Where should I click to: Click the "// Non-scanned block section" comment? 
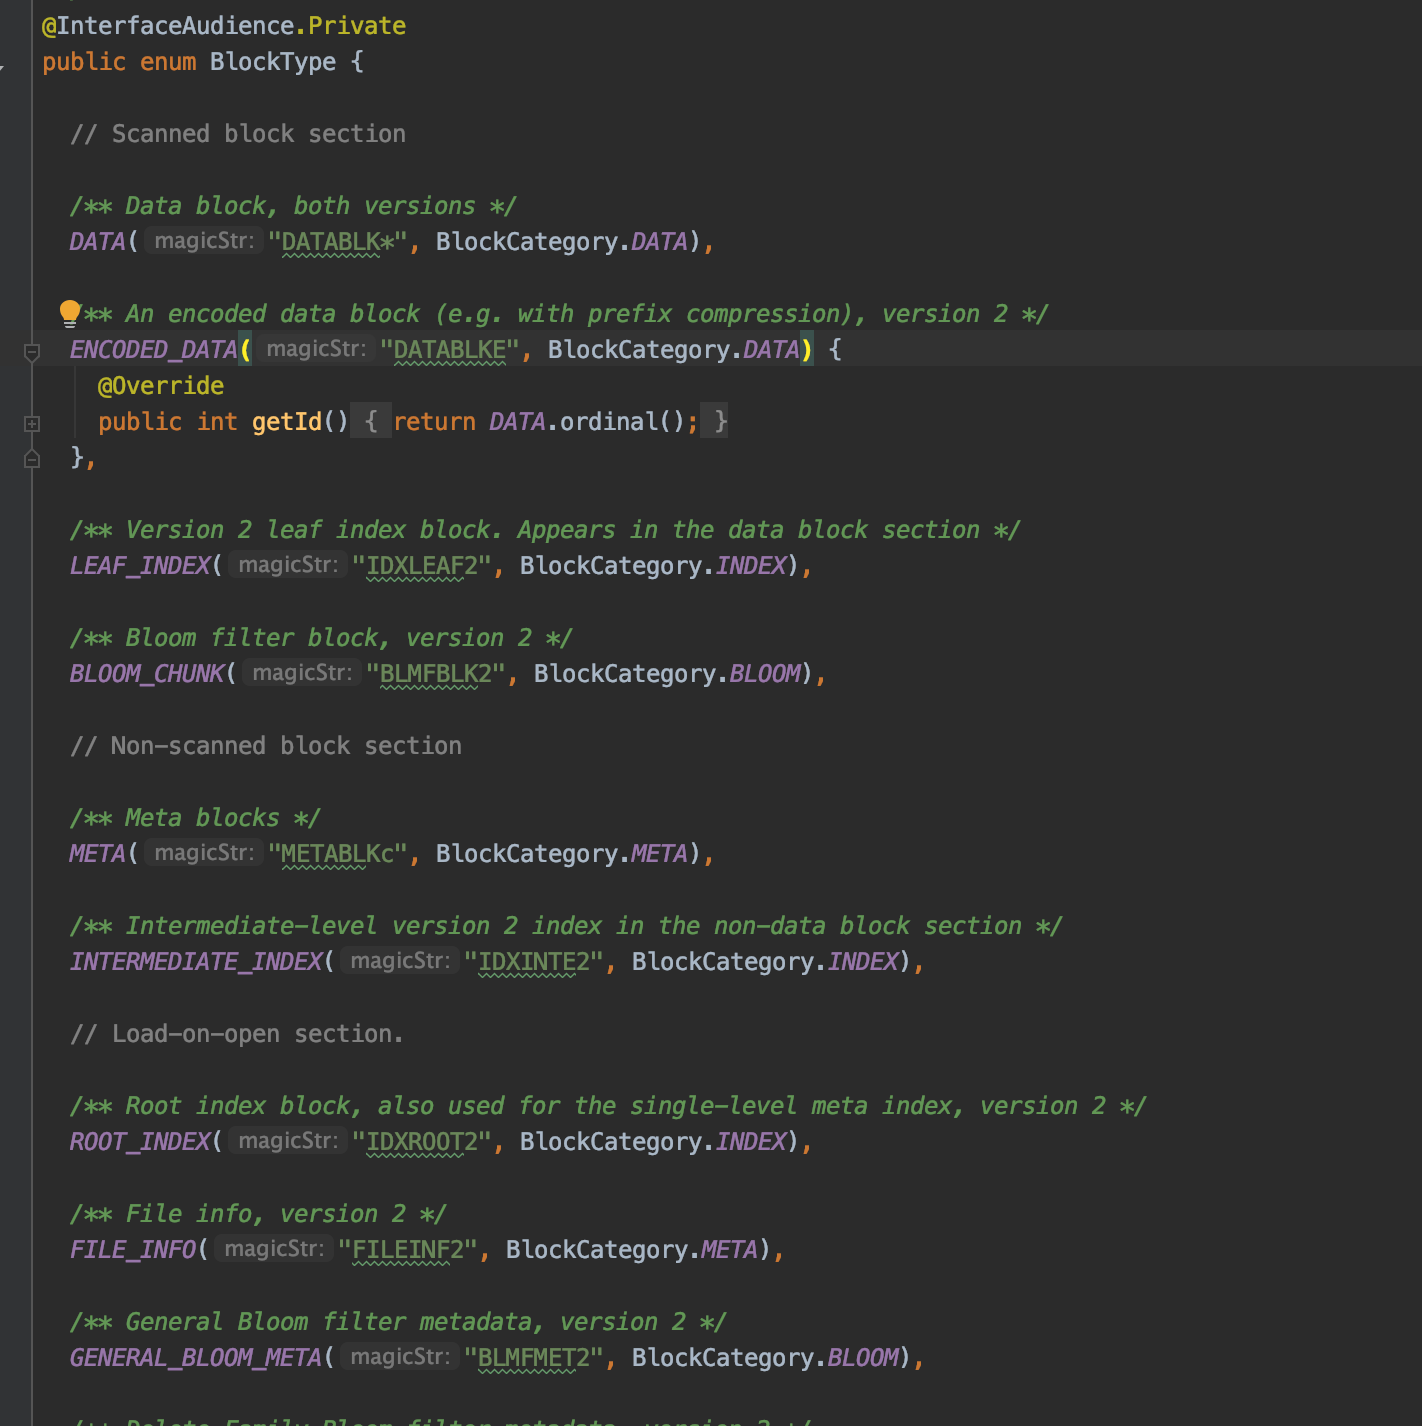[x=266, y=746]
